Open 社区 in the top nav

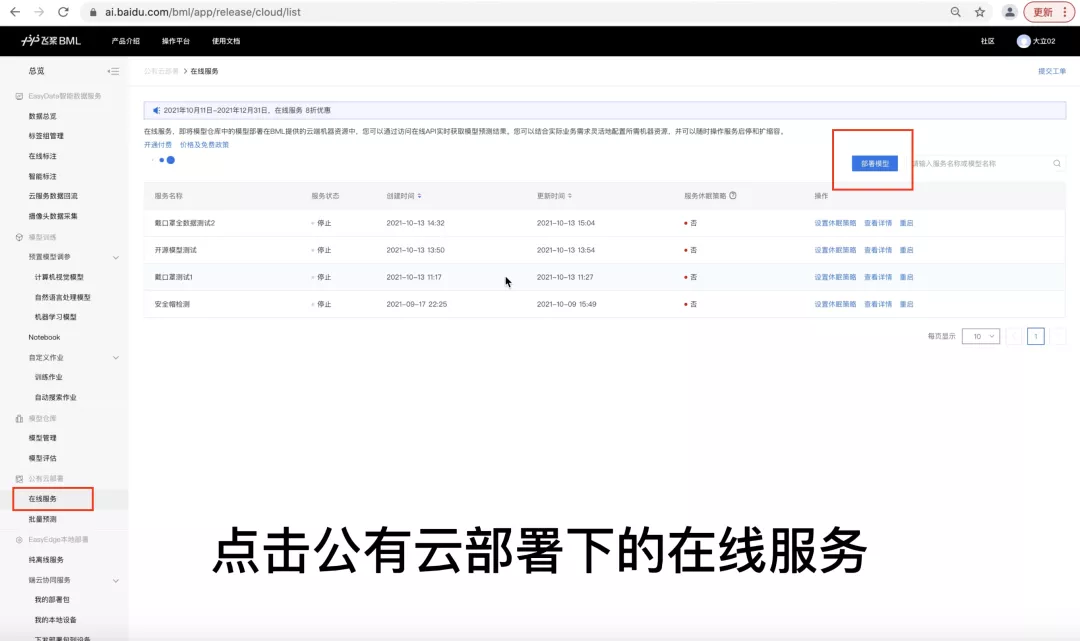(x=988, y=41)
